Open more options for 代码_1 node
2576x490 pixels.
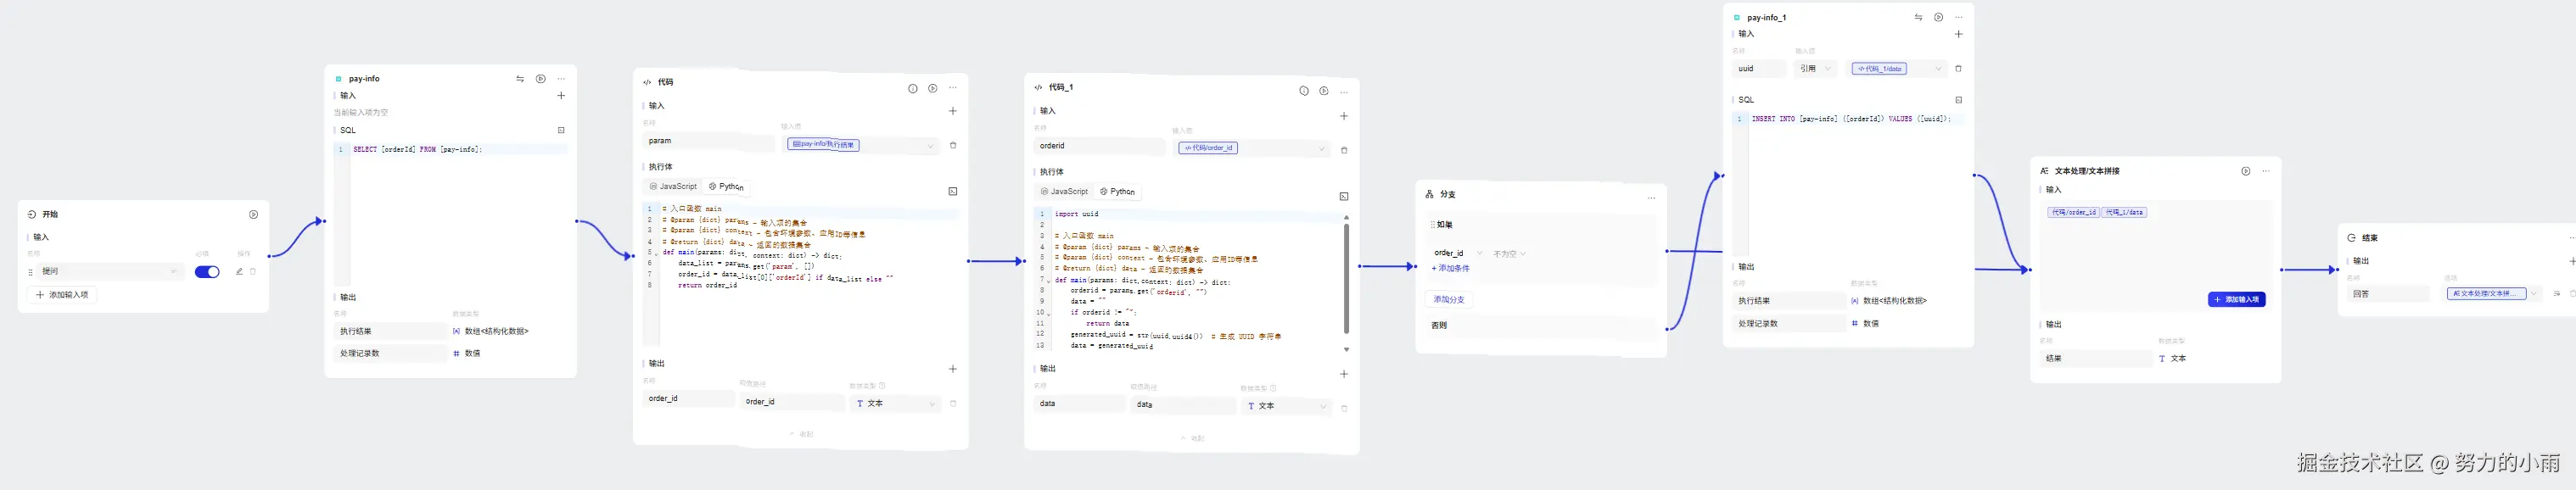[x=1344, y=92]
